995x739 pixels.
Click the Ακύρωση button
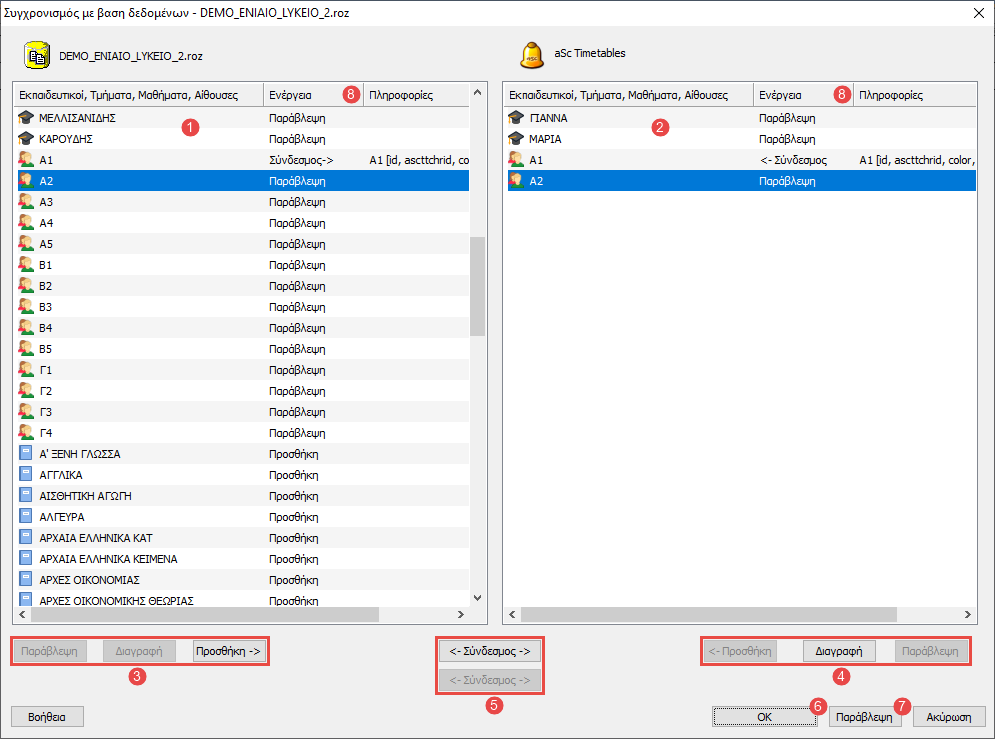point(949,717)
